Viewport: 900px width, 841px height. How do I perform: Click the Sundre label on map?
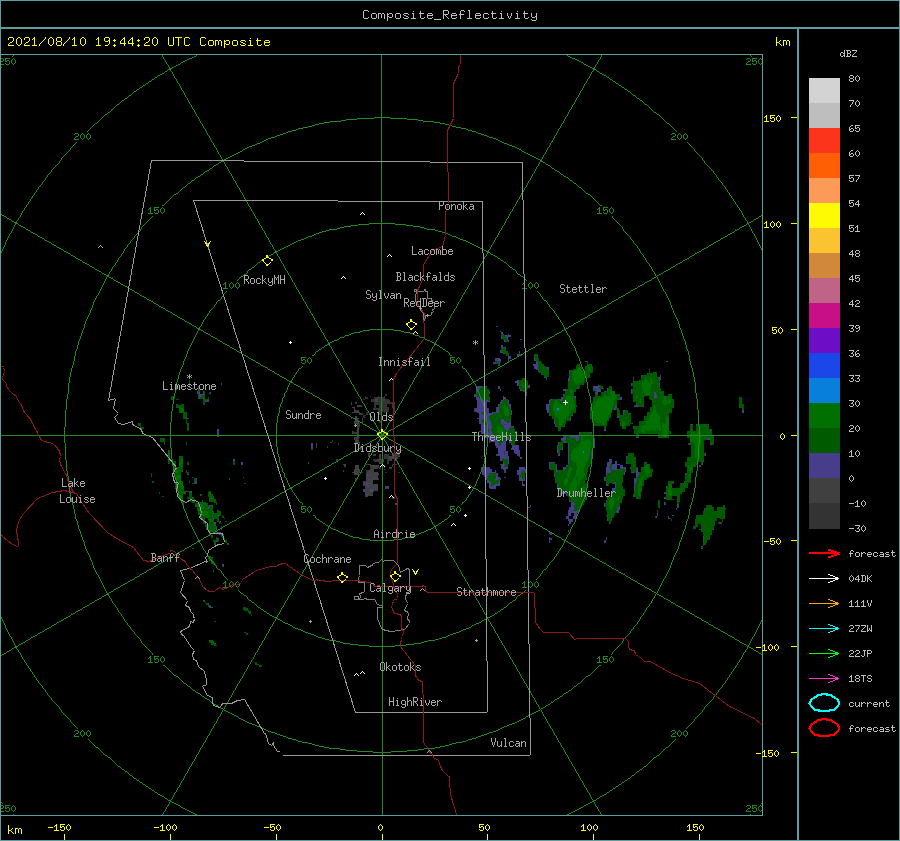pos(303,415)
